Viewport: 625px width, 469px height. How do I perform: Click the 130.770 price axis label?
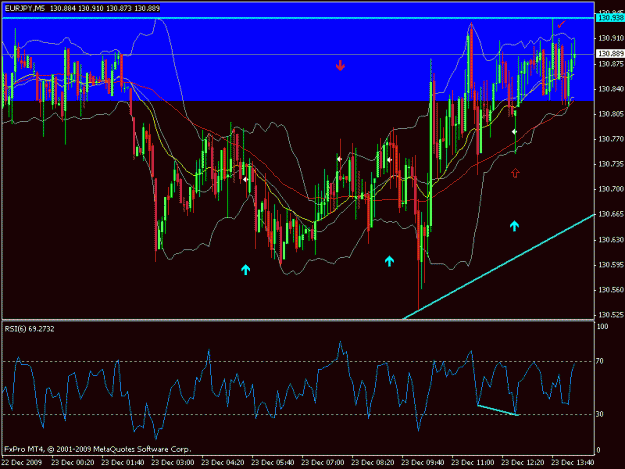pos(611,139)
